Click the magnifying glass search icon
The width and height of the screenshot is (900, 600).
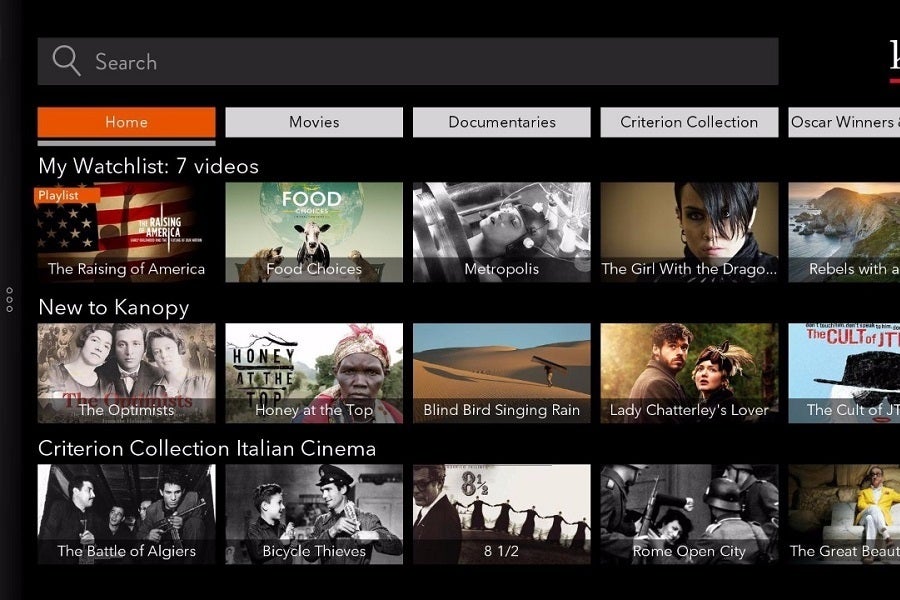66,61
